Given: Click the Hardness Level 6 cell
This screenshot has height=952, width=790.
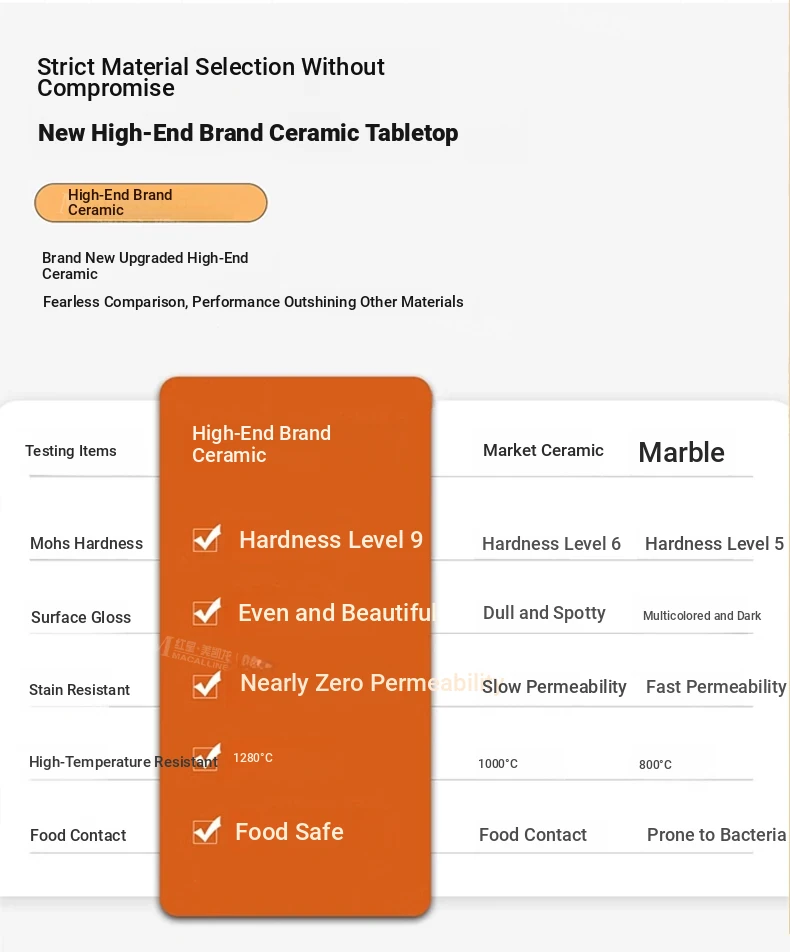Looking at the screenshot, I should pos(551,544).
